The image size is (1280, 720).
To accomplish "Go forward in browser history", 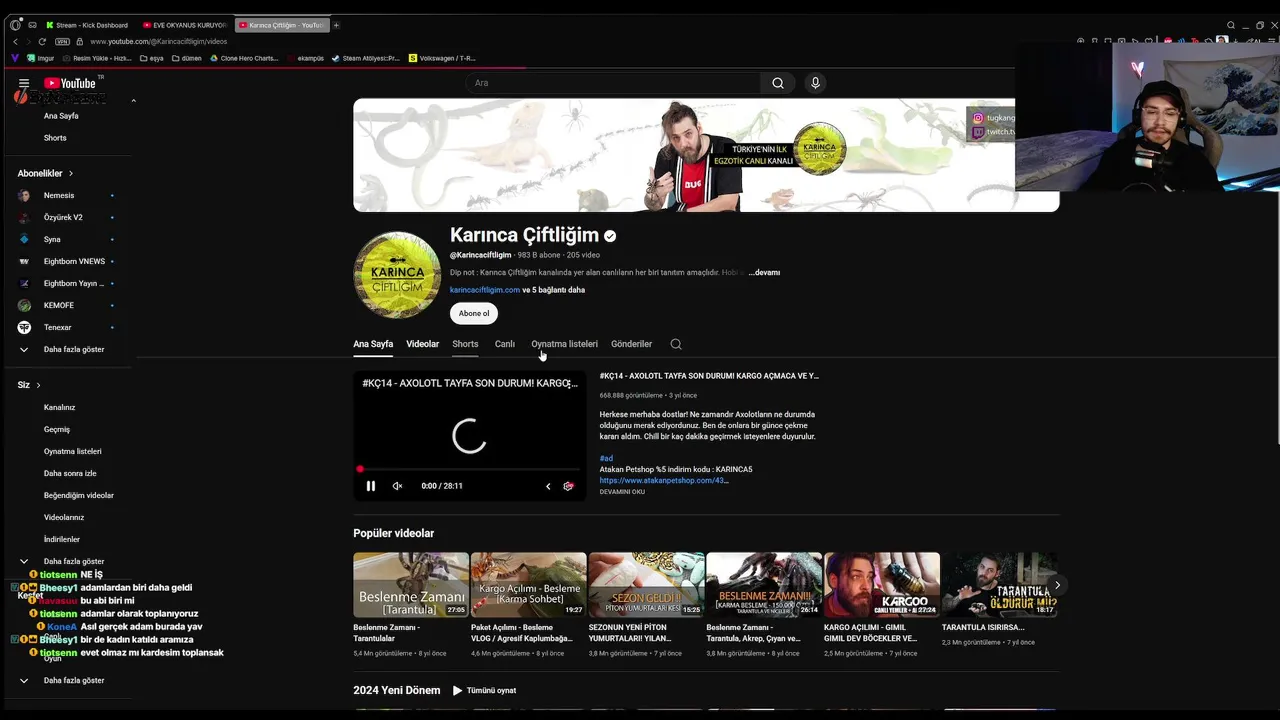I will coord(28,41).
